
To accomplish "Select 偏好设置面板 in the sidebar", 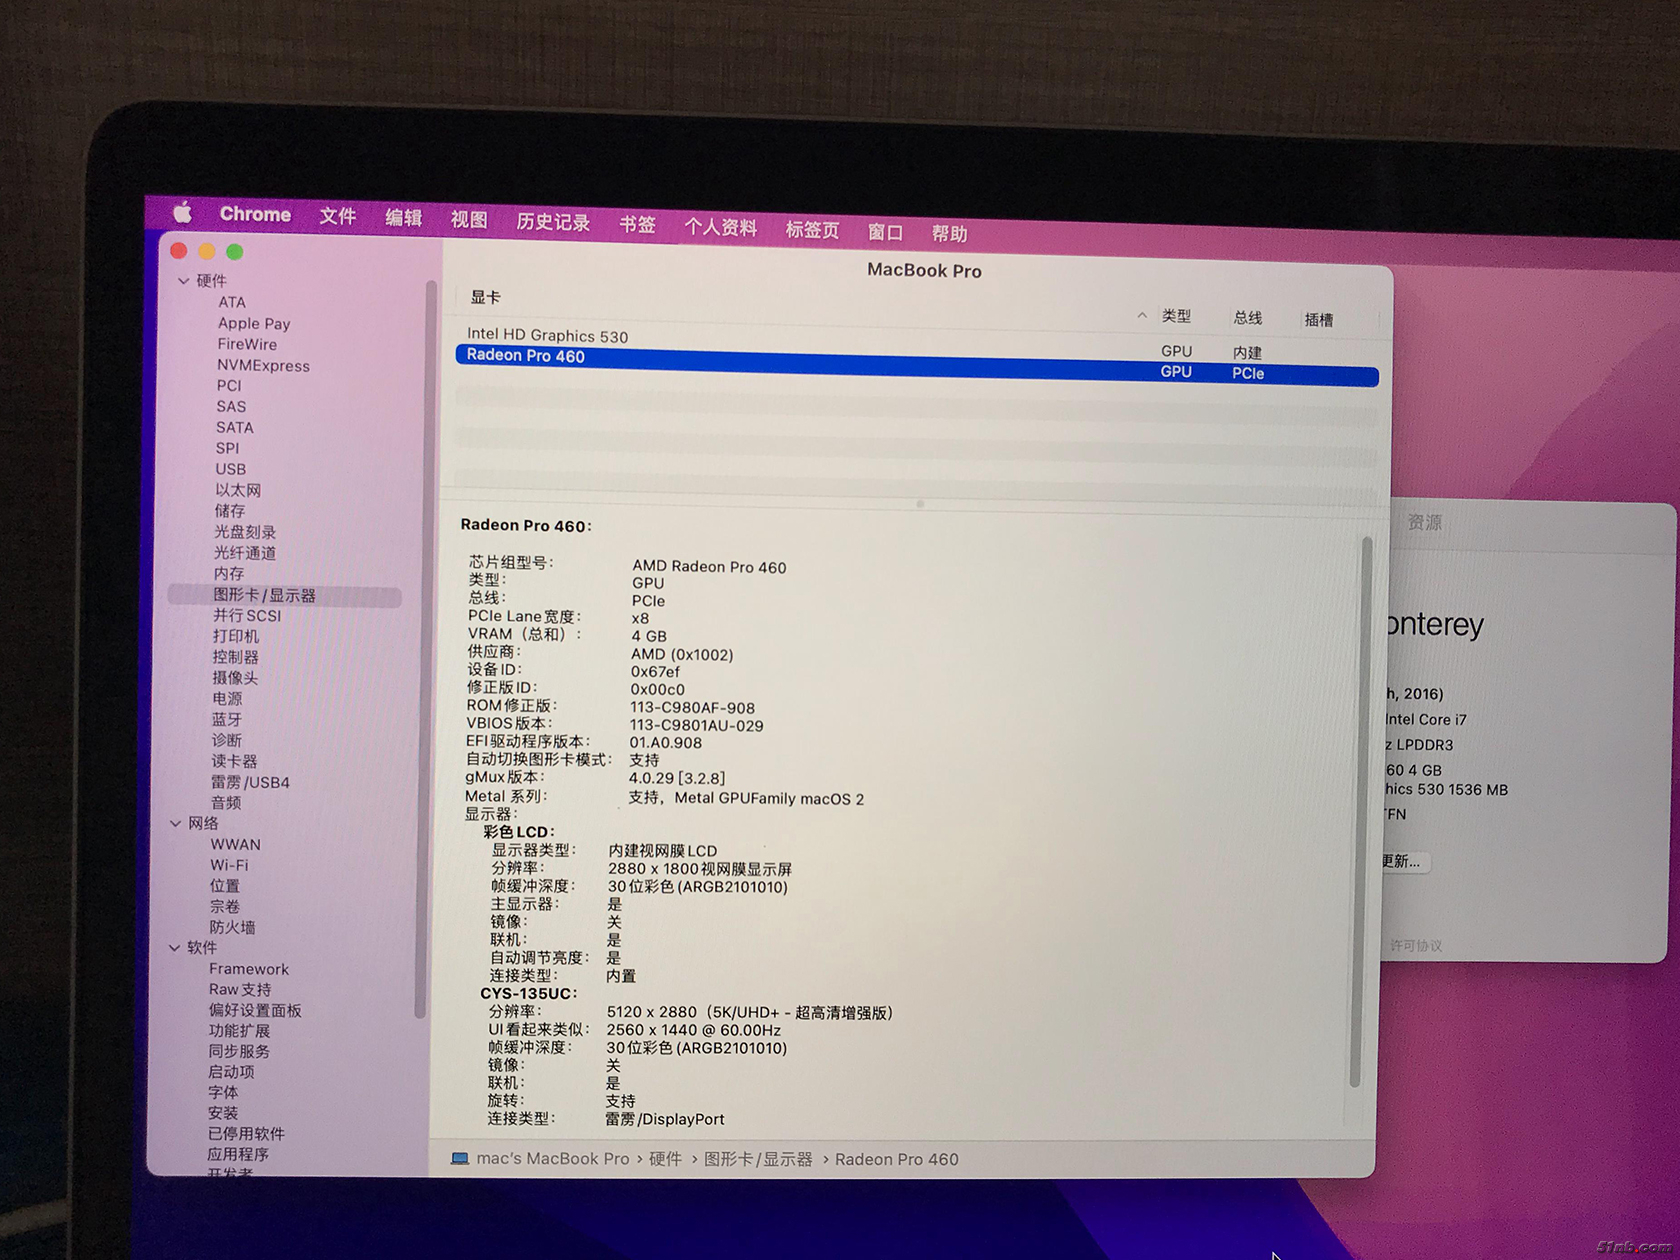I will (255, 1010).
